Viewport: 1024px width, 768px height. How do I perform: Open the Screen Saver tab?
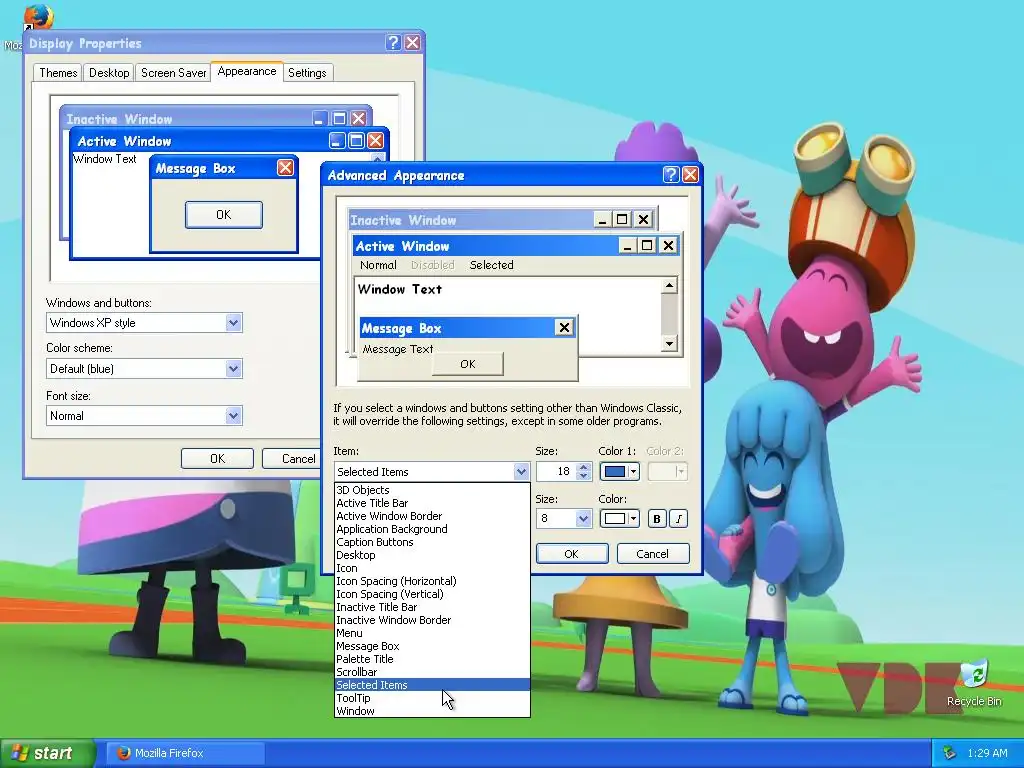point(174,72)
